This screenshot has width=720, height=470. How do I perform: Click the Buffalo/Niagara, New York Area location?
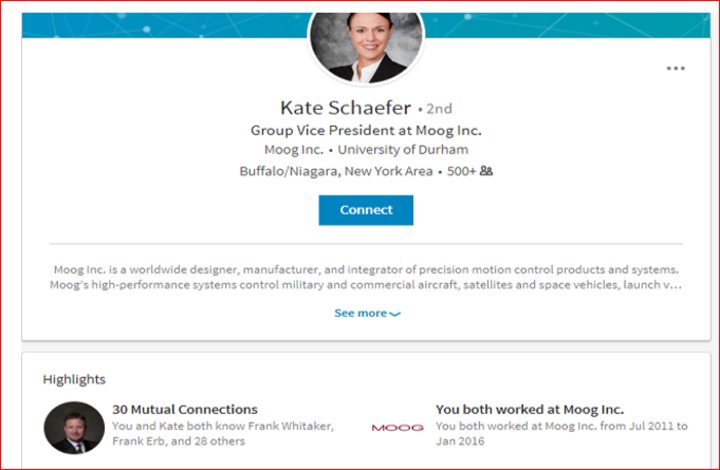pyautogui.click(x=336, y=171)
